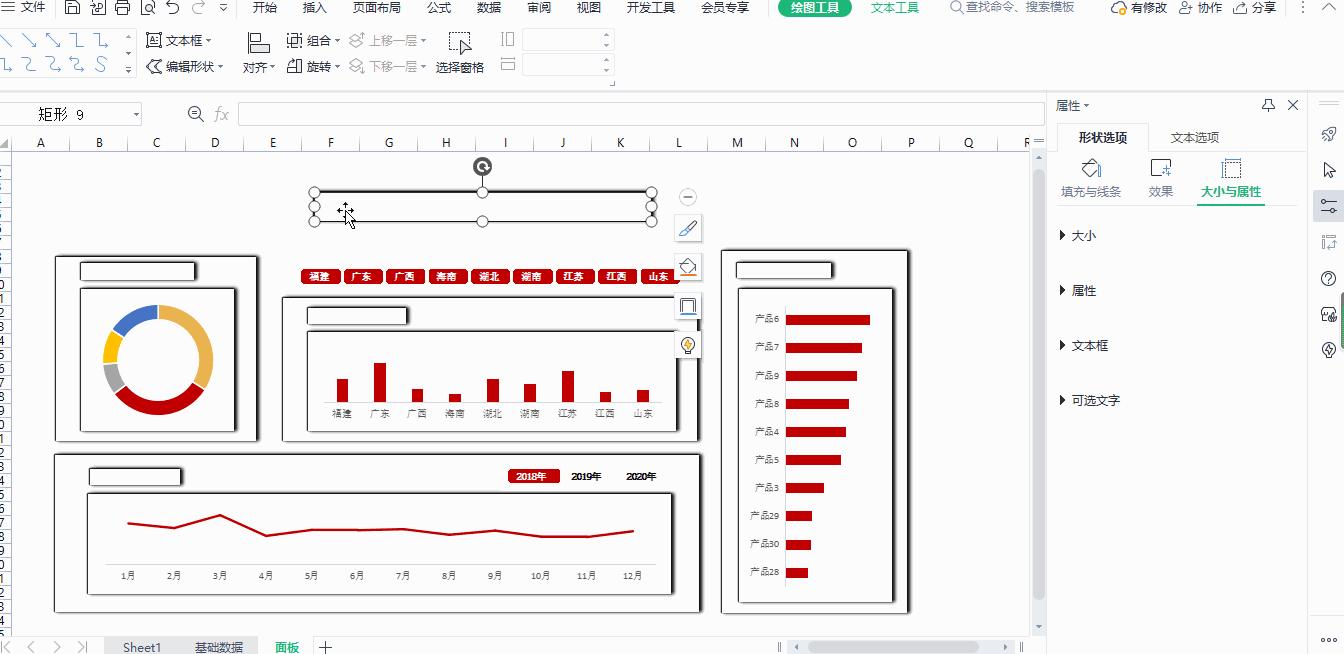Click the 选择窗格 selection pane button

[x=460, y=54]
